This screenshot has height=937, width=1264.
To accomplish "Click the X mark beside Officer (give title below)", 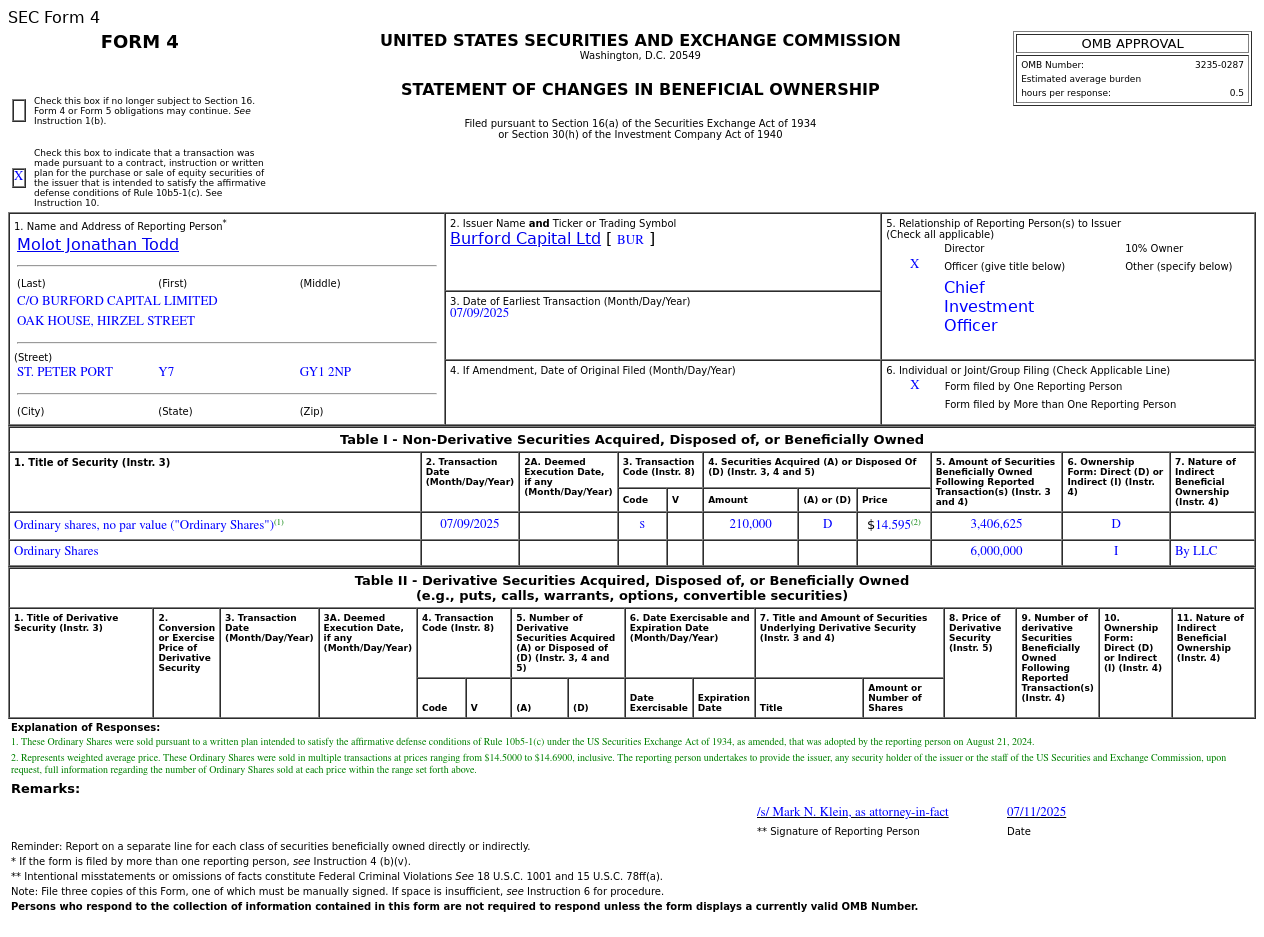I will (x=914, y=265).
